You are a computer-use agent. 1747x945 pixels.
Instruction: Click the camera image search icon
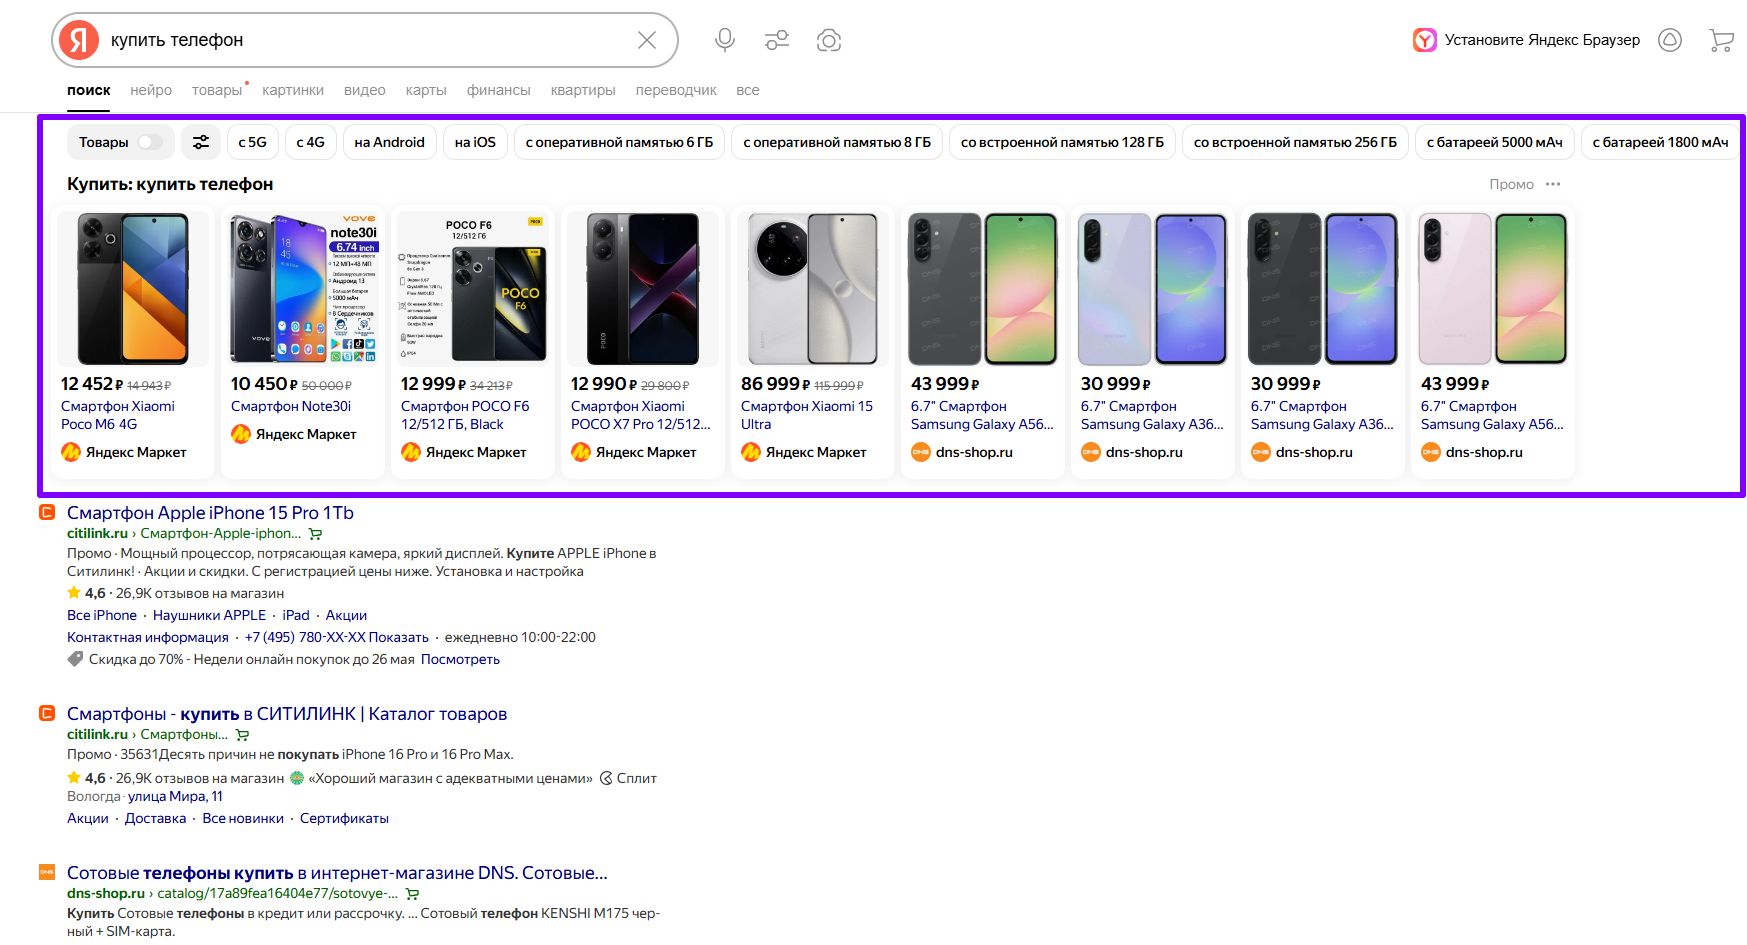click(829, 40)
